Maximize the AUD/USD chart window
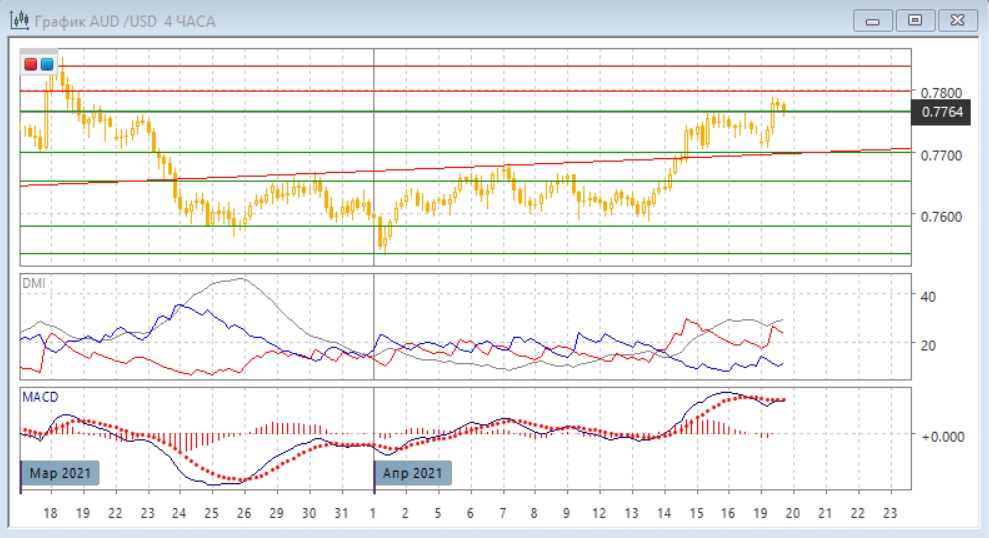The height and width of the screenshot is (538, 989). [914, 20]
